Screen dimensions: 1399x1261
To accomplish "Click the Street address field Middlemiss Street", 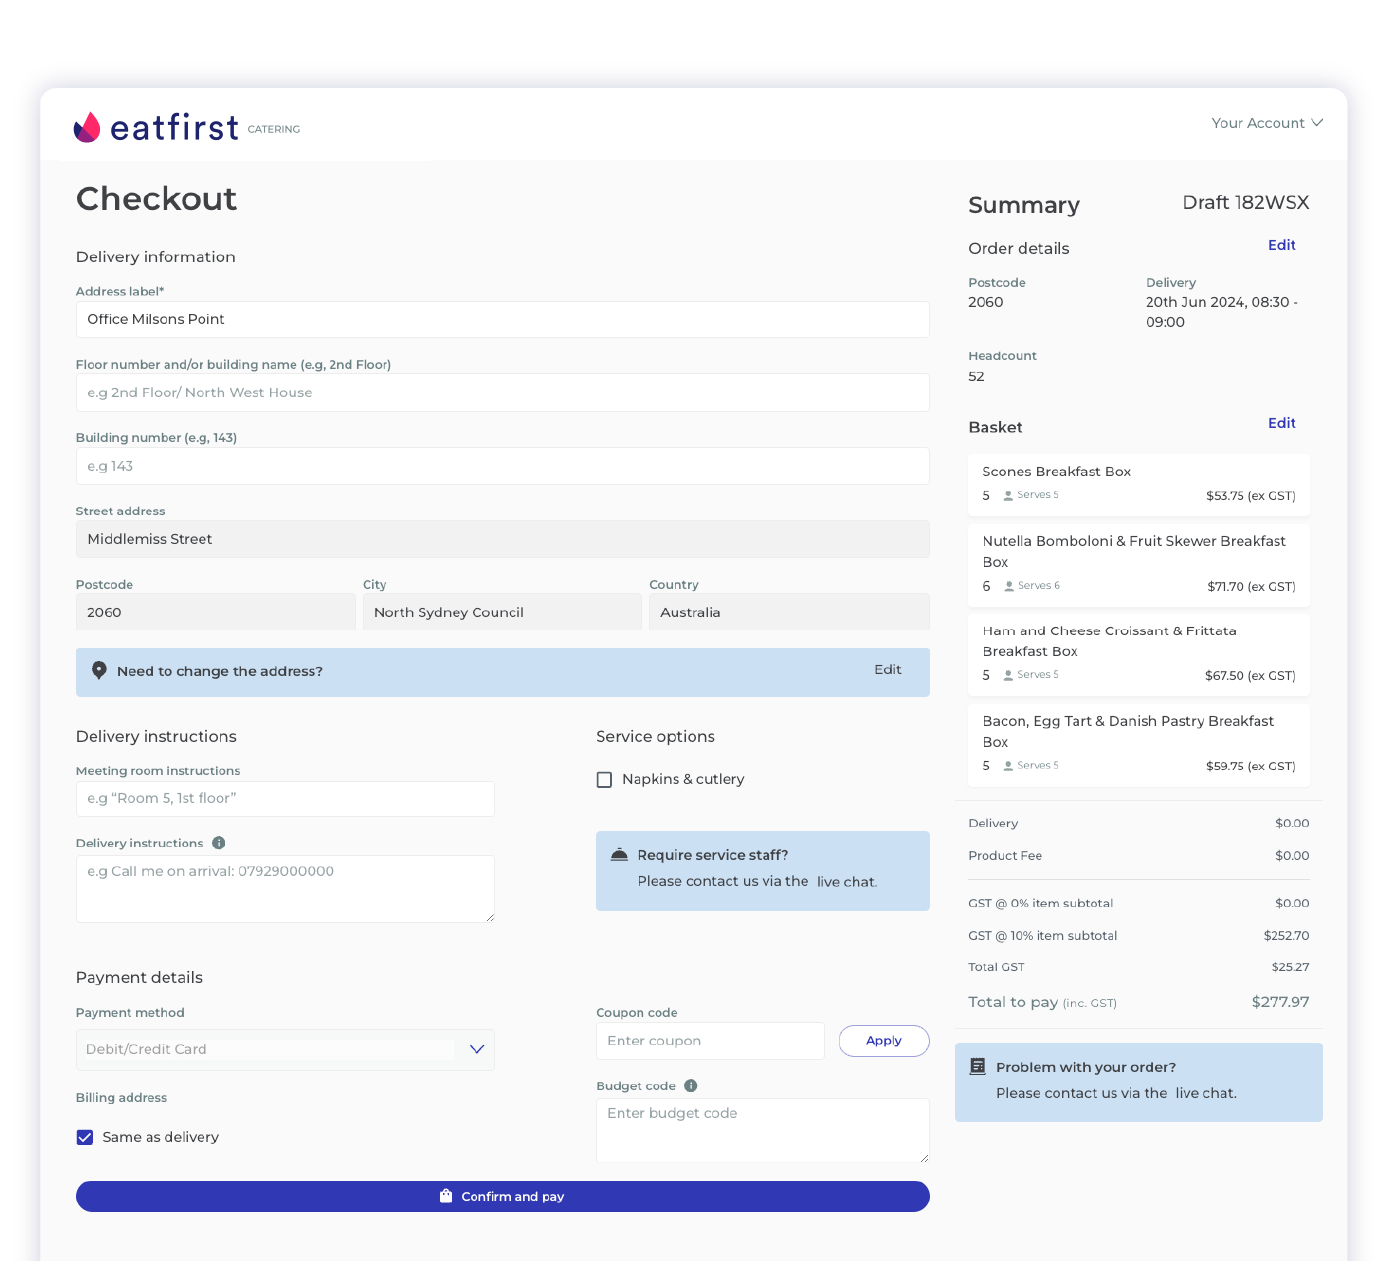I will [503, 539].
